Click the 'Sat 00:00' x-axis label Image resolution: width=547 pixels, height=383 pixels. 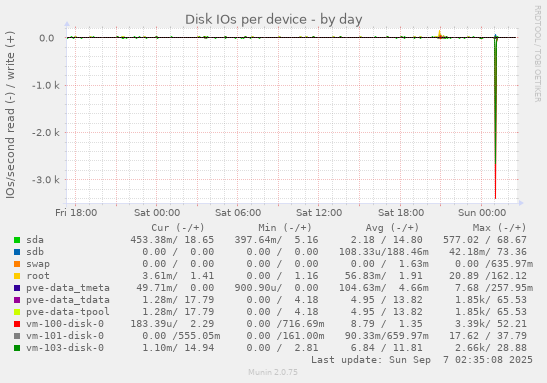tap(157, 213)
